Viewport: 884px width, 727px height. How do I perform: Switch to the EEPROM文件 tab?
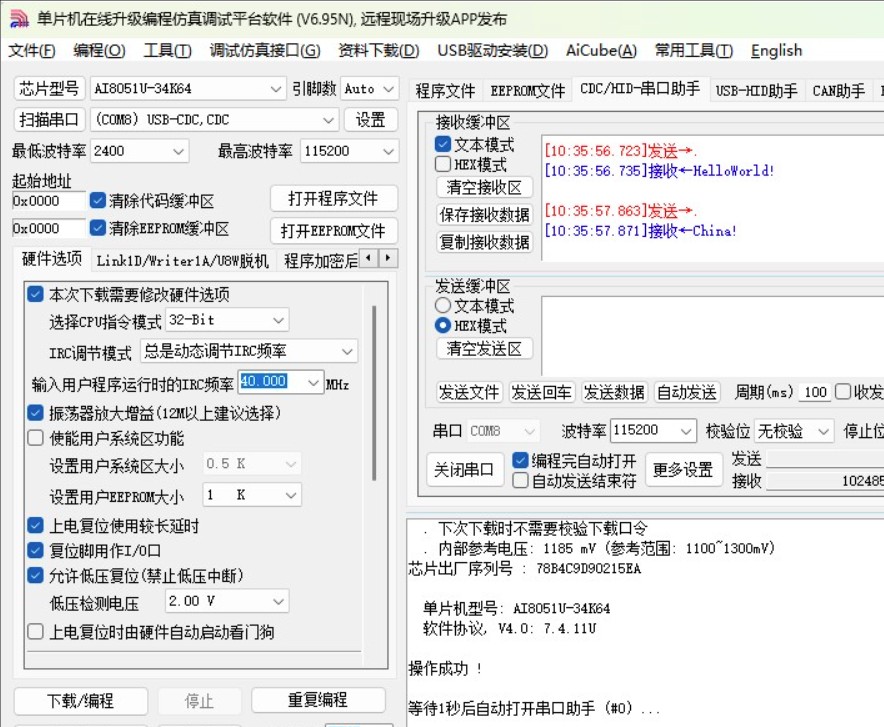tap(527, 91)
